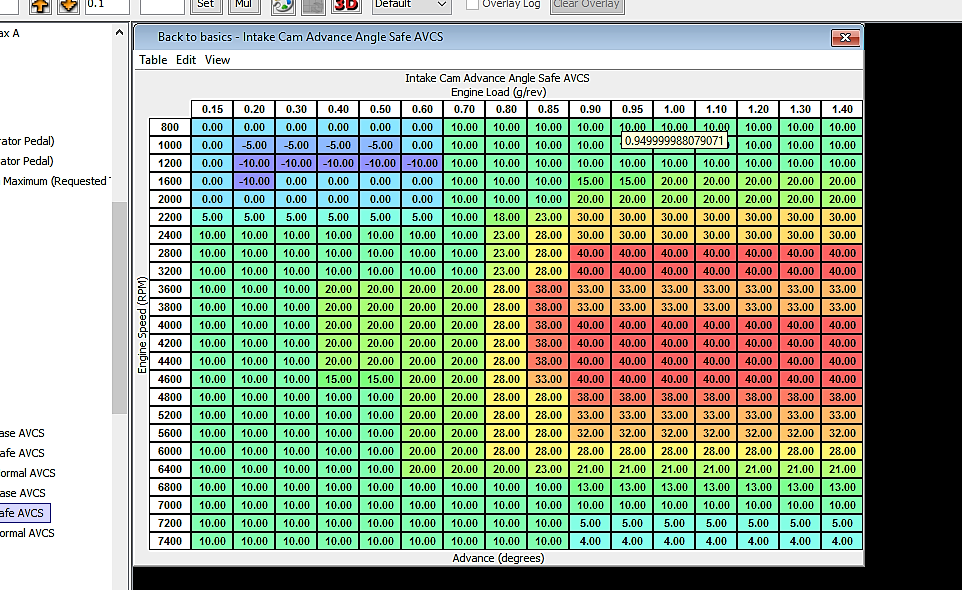Open the Default dropdown in the toolbar
This screenshot has width=962, height=590.
click(411, 4)
